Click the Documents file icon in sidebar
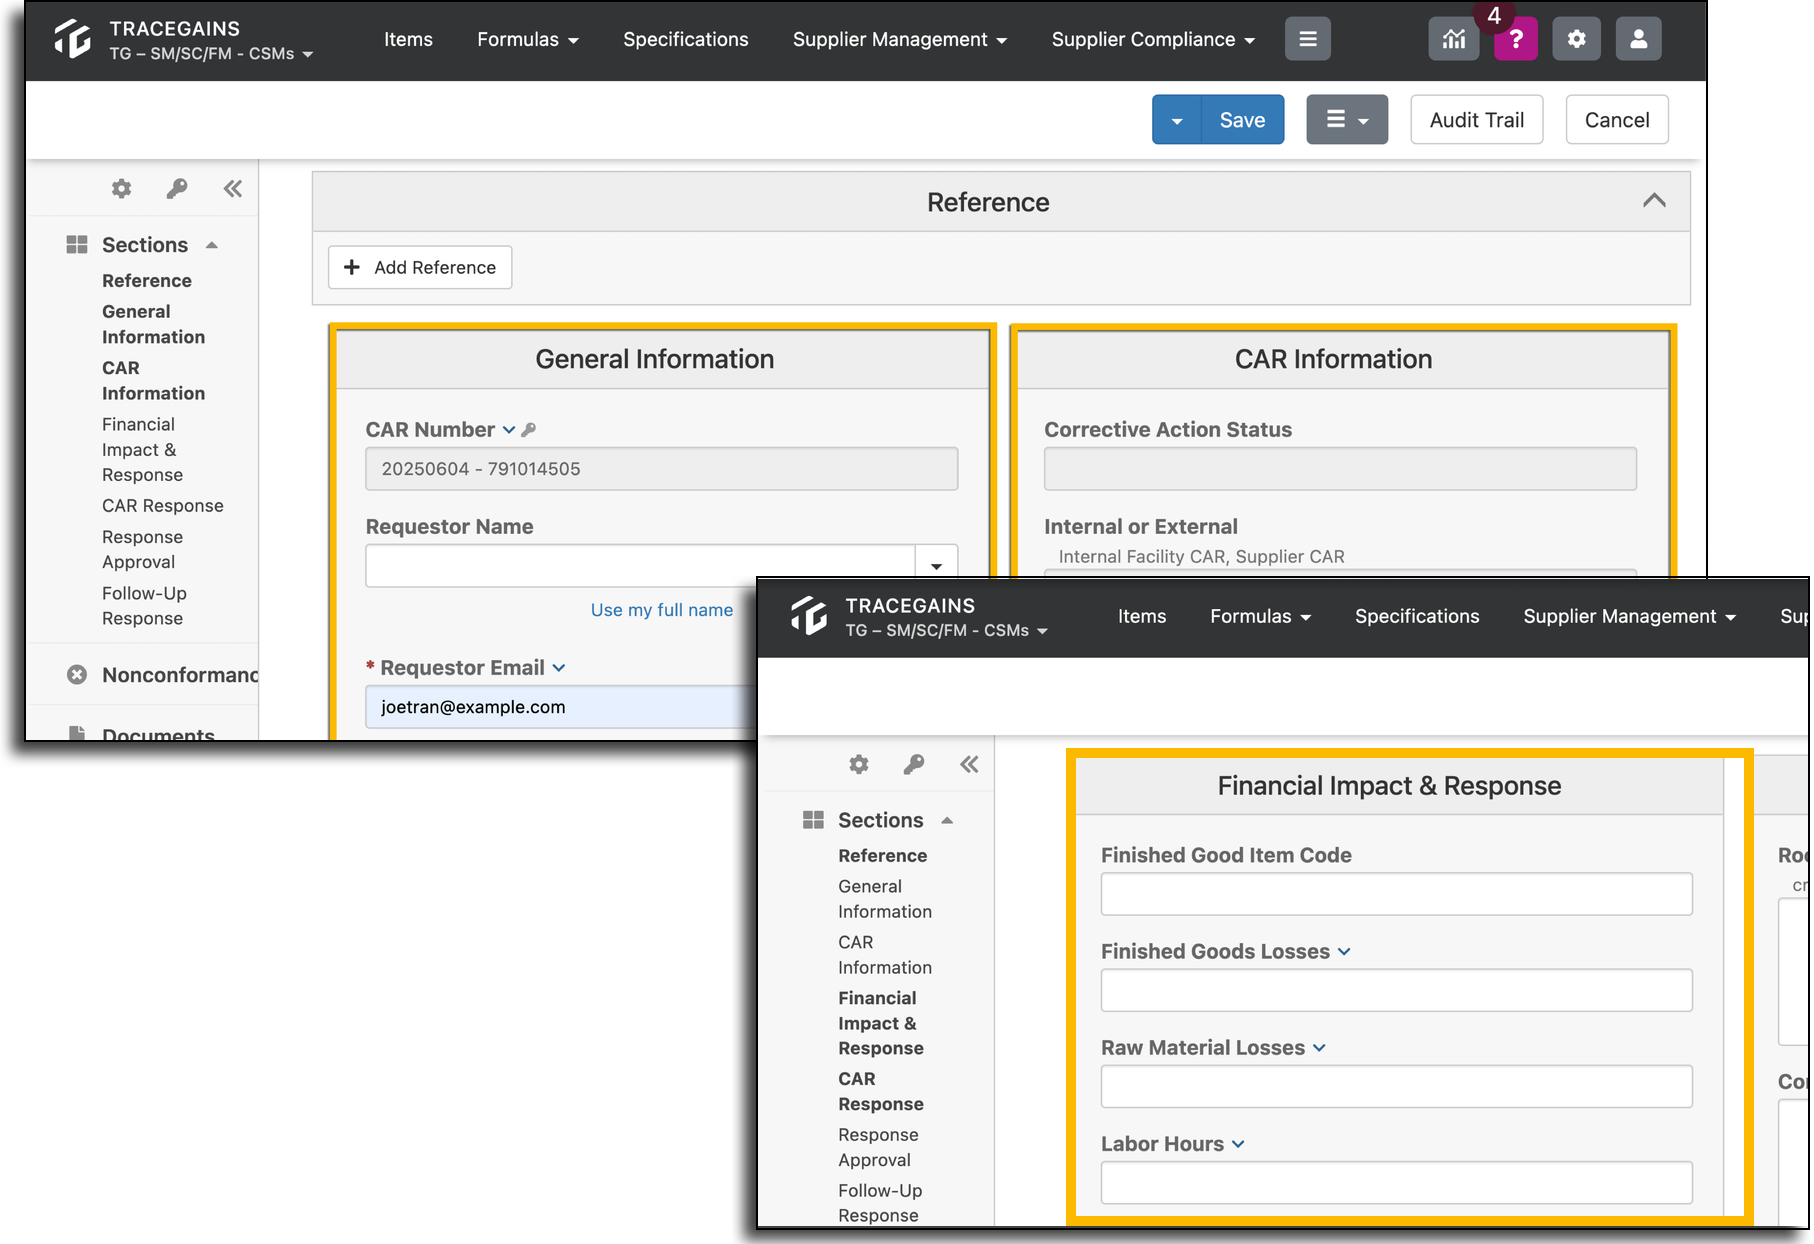This screenshot has width=1814, height=1244. coord(77,734)
